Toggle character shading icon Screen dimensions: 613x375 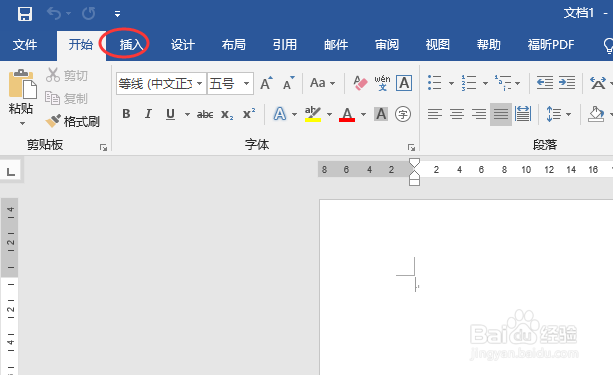coord(381,114)
